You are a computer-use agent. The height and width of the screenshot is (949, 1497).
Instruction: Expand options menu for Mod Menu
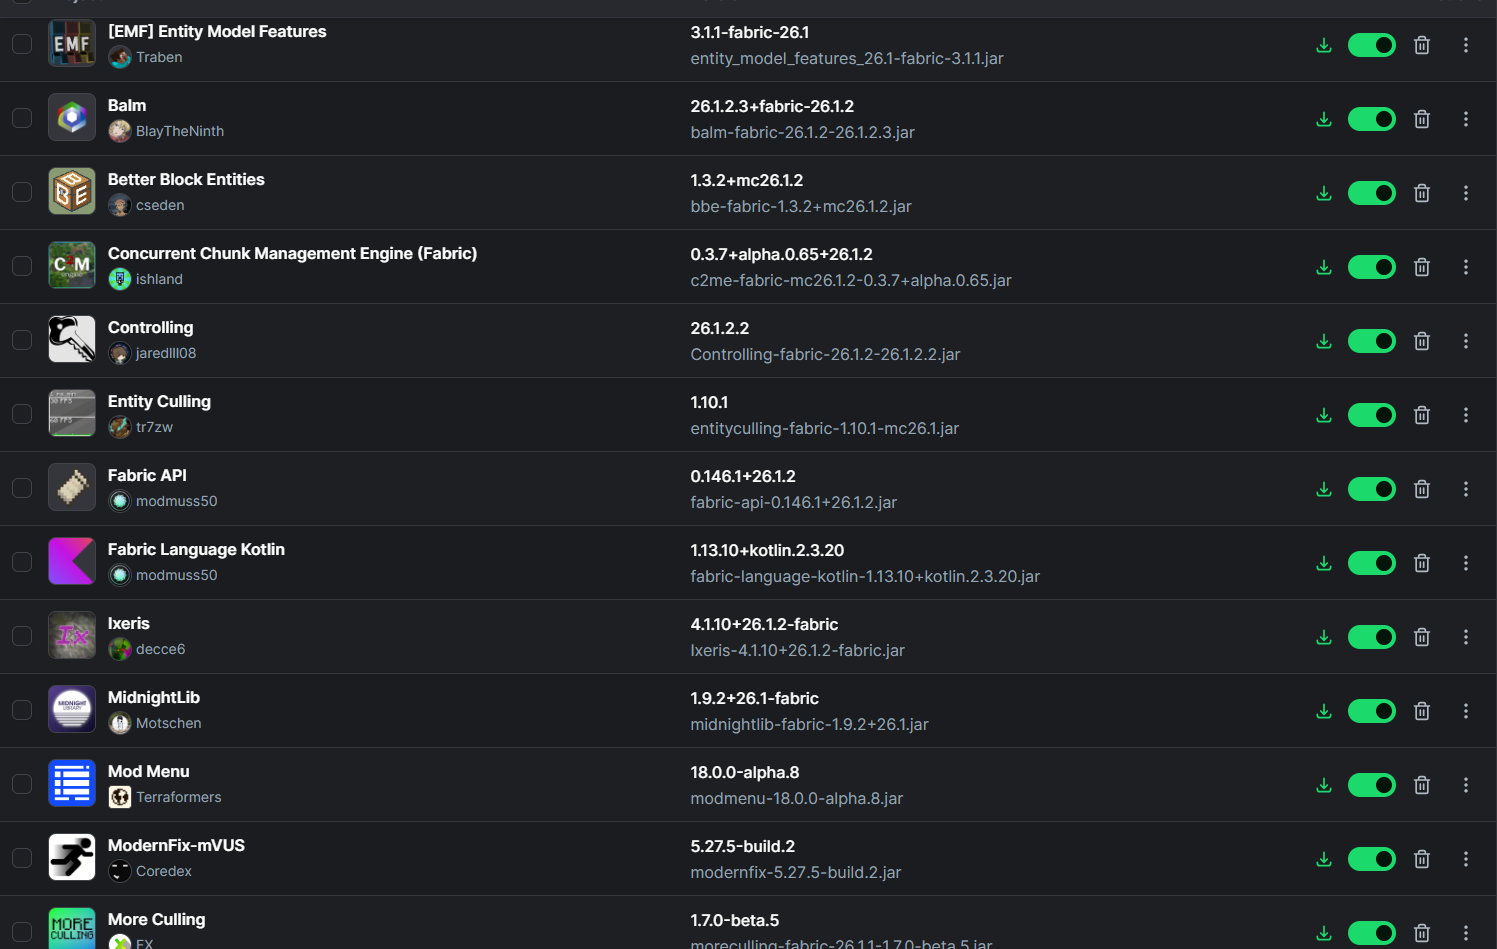pyautogui.click(x=1465, y=785)
